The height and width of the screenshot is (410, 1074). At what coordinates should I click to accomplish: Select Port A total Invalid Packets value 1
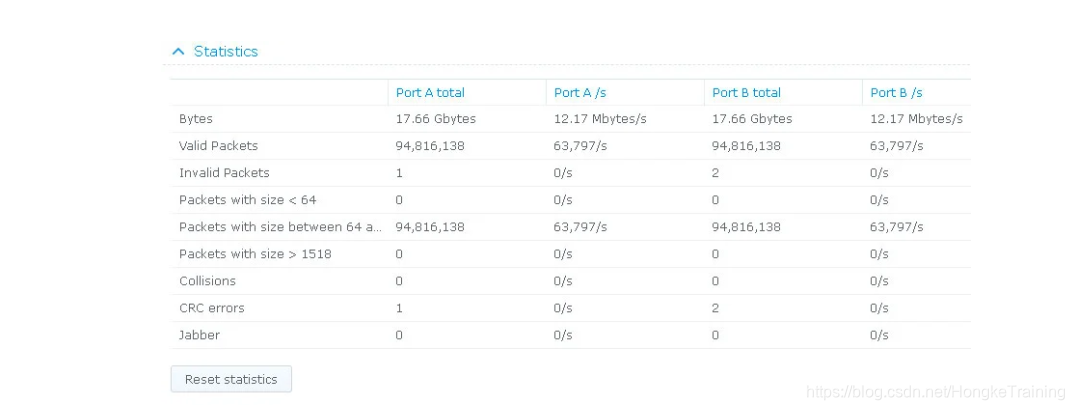coord(399,173)
